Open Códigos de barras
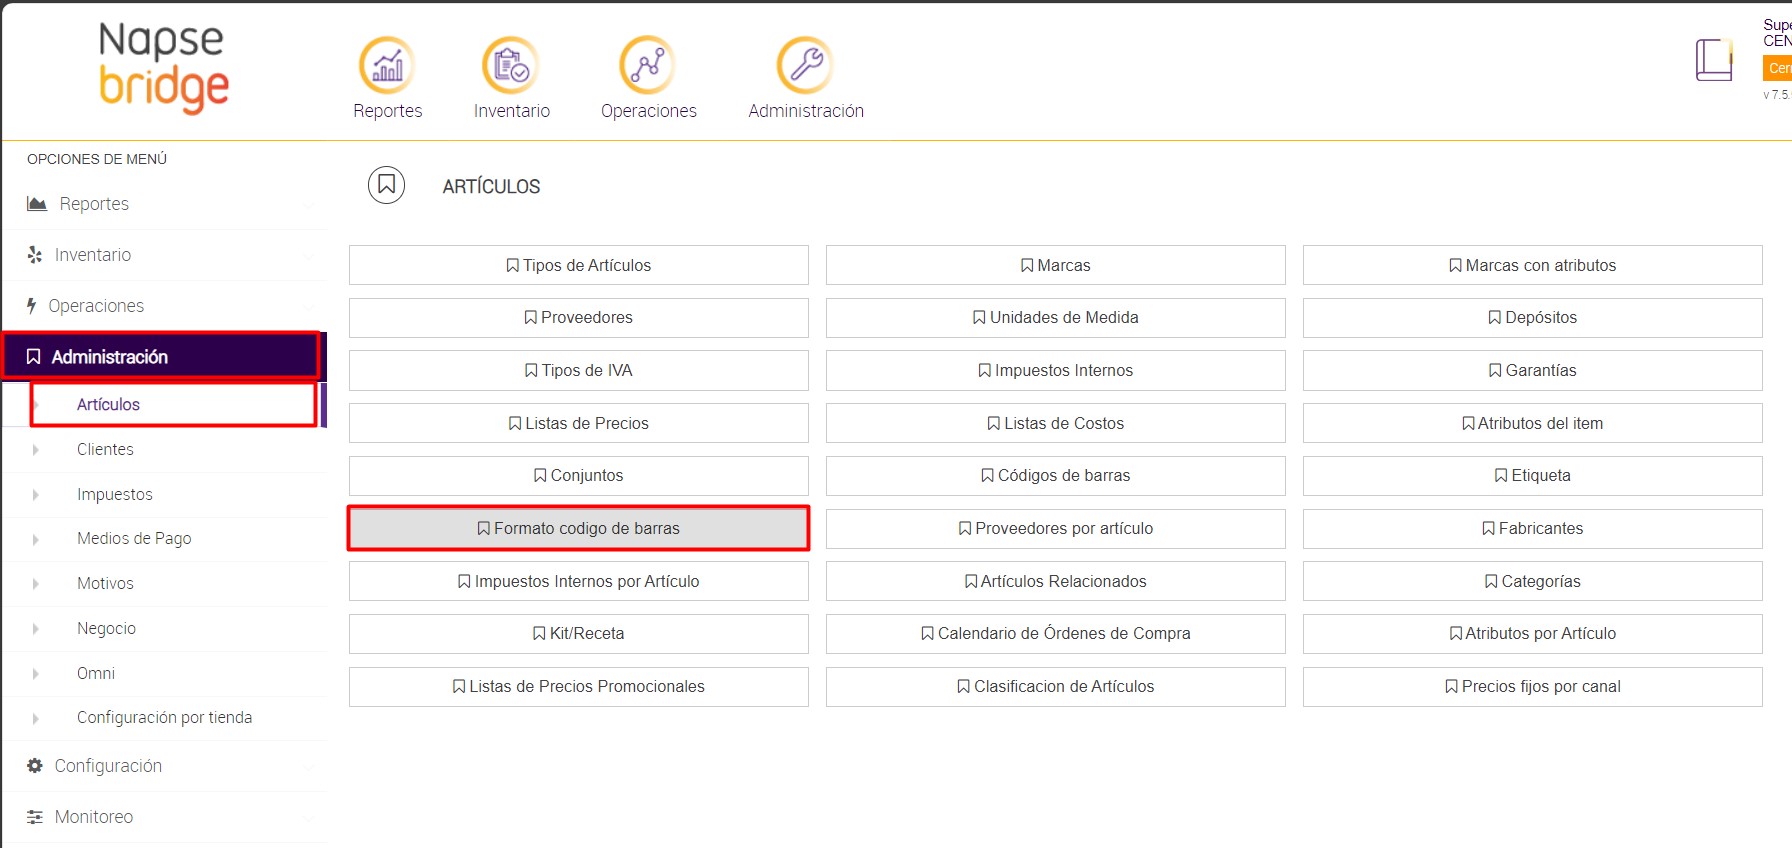 1055,475
